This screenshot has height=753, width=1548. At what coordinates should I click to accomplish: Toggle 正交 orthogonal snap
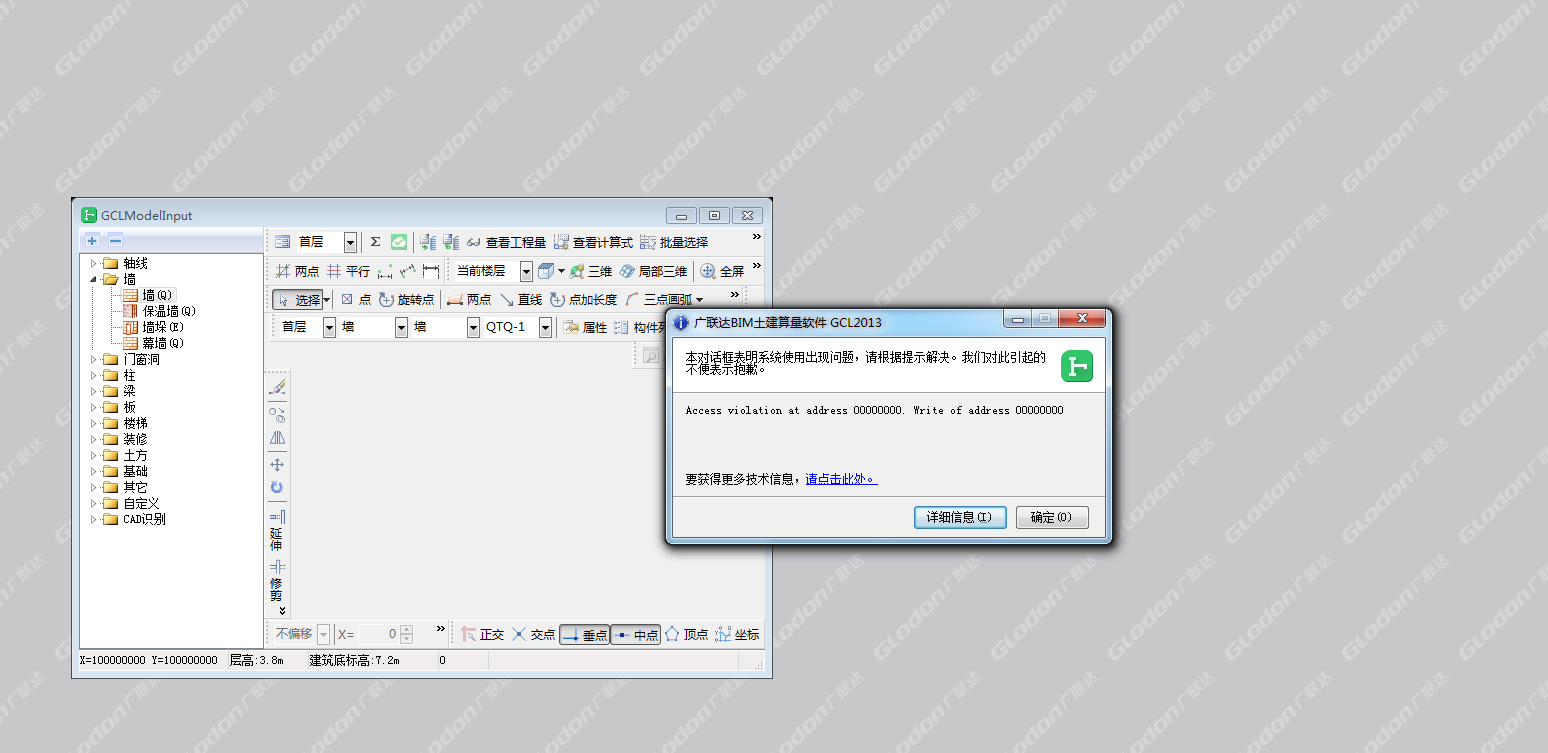tap(482, 634)
